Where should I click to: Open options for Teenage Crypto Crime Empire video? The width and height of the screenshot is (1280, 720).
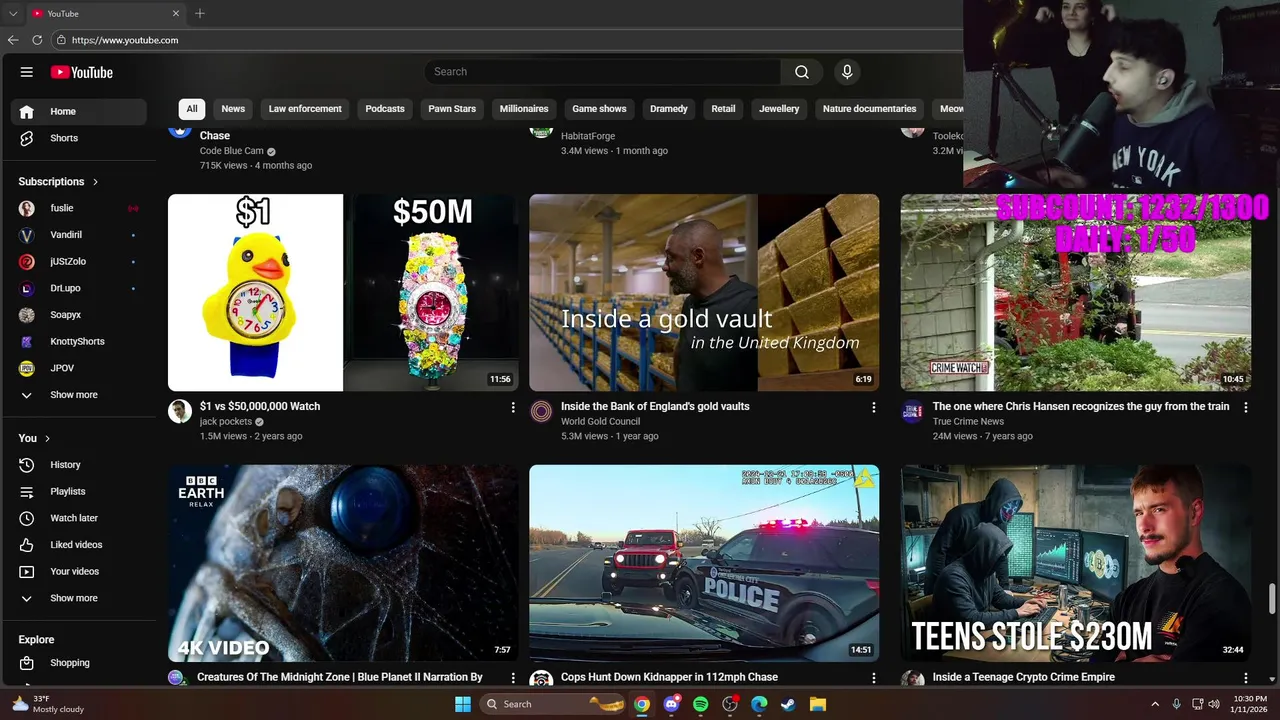coord(1245,677)
